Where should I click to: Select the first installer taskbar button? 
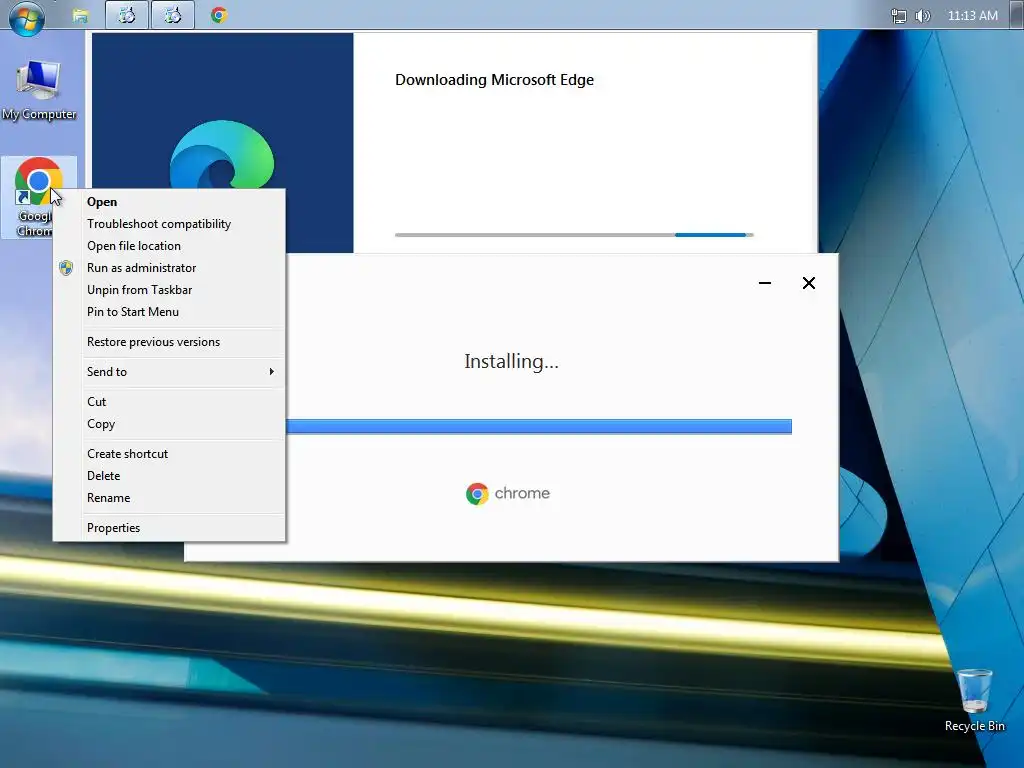[x=127, y=15]
